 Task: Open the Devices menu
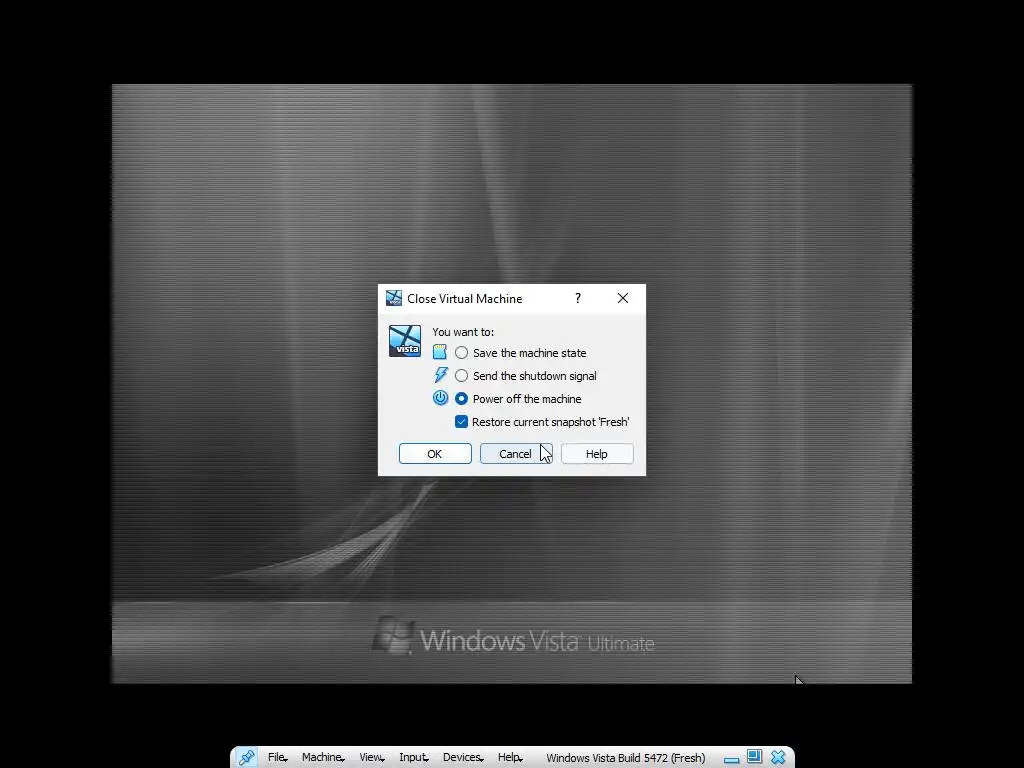point(463,758)
